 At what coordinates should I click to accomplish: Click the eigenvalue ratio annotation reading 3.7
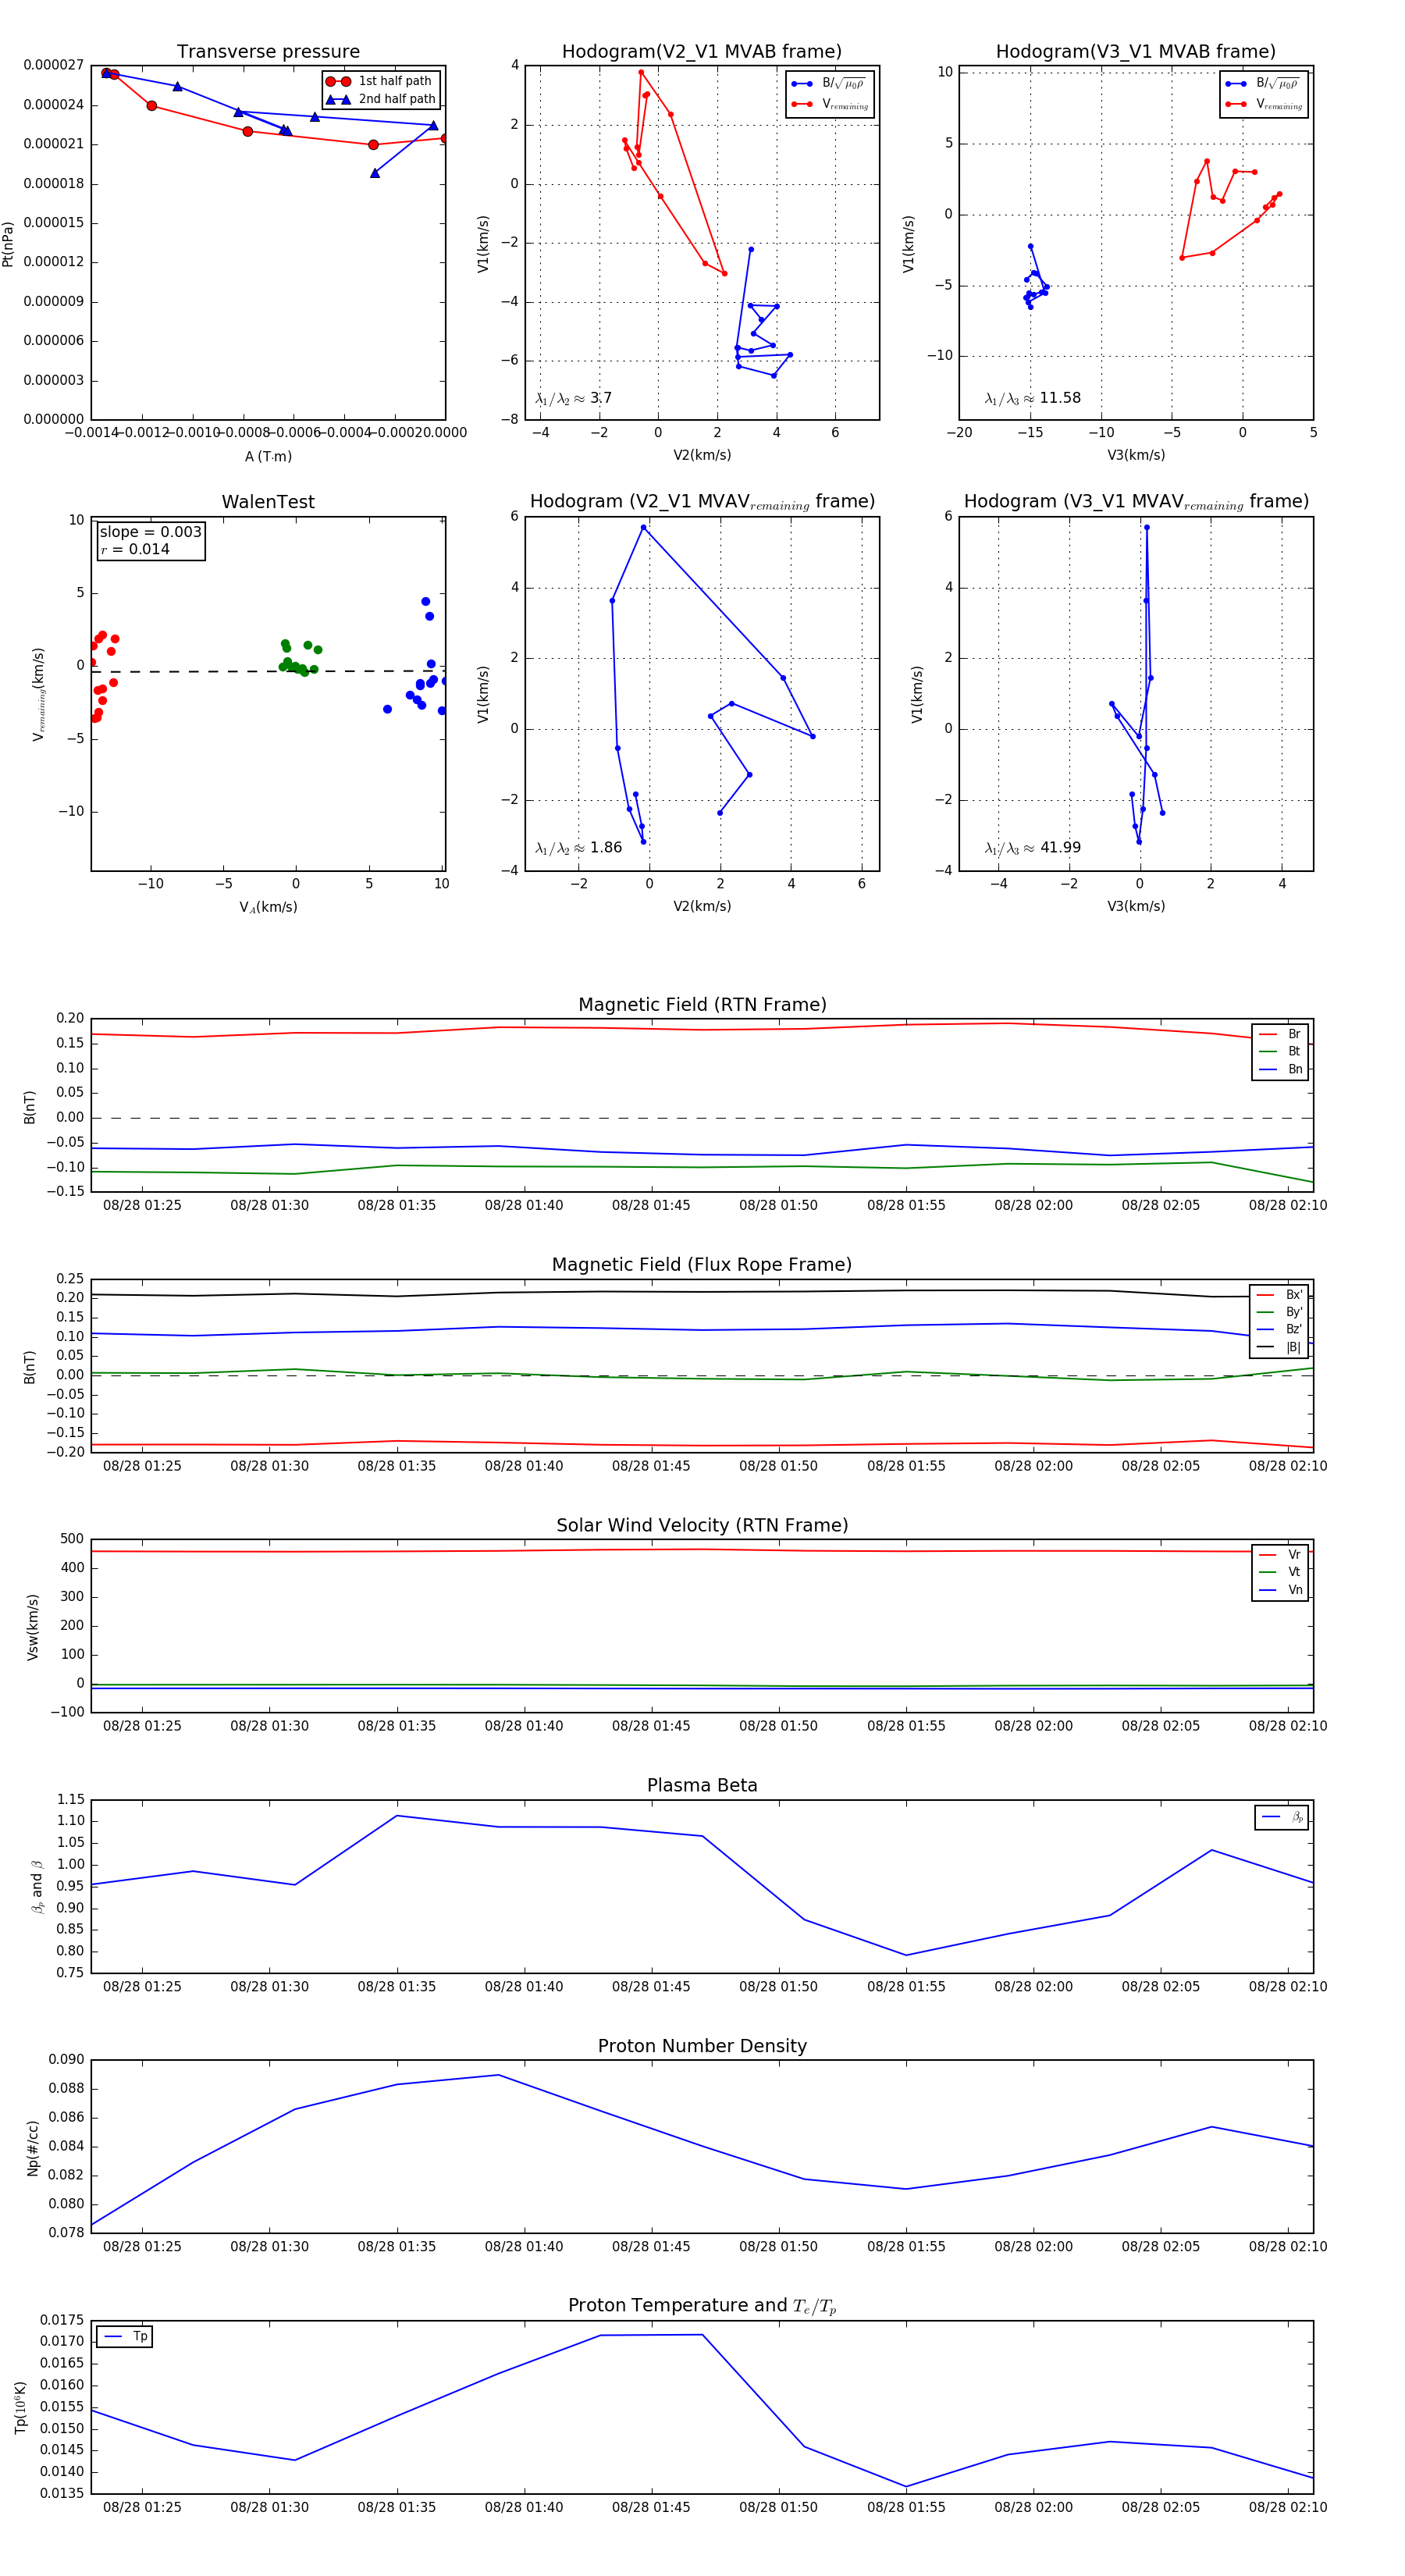pos(573,398)
